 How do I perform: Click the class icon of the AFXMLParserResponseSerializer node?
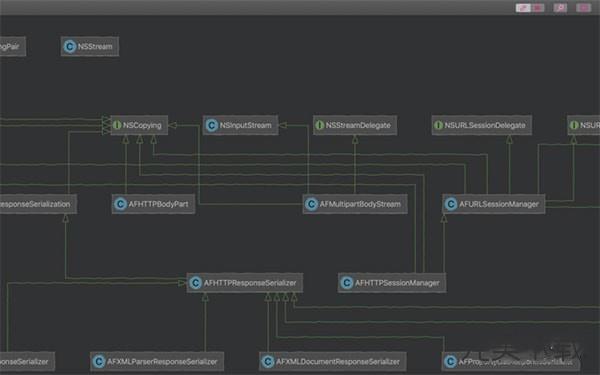tap(99, 362)
